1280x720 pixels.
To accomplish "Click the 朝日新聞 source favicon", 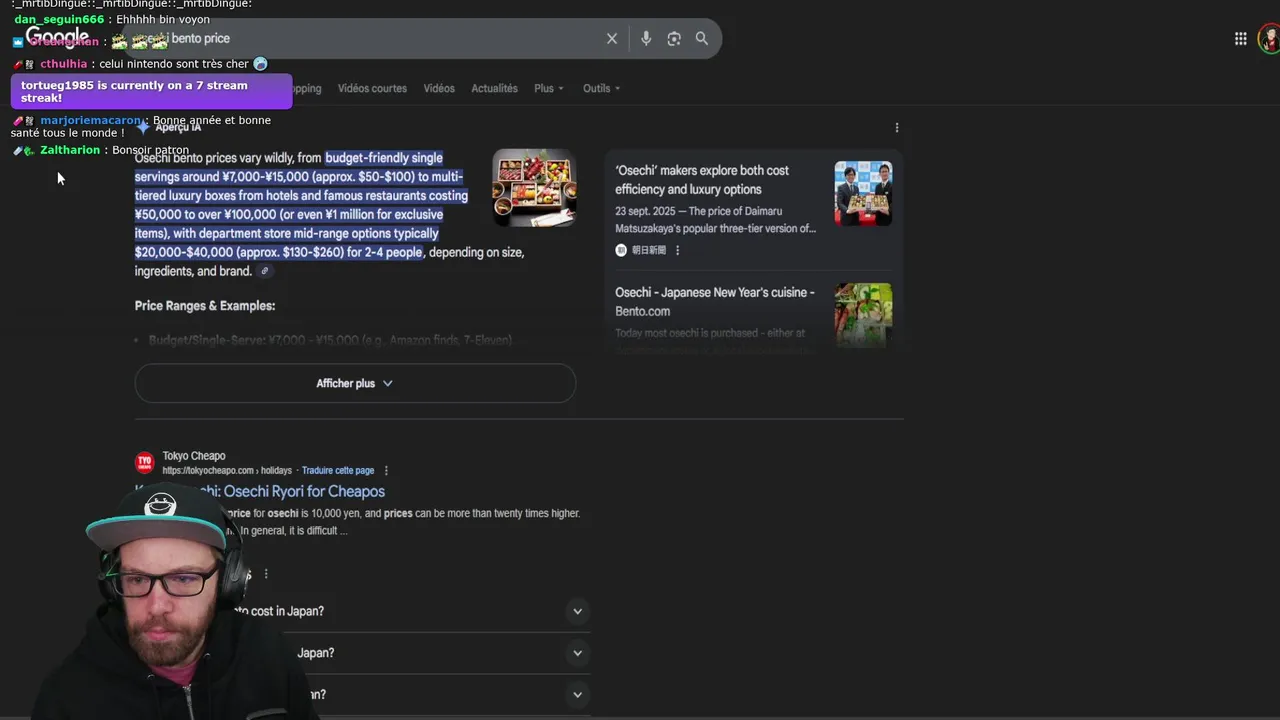I will pyautogui.click(x=621, y=250).
